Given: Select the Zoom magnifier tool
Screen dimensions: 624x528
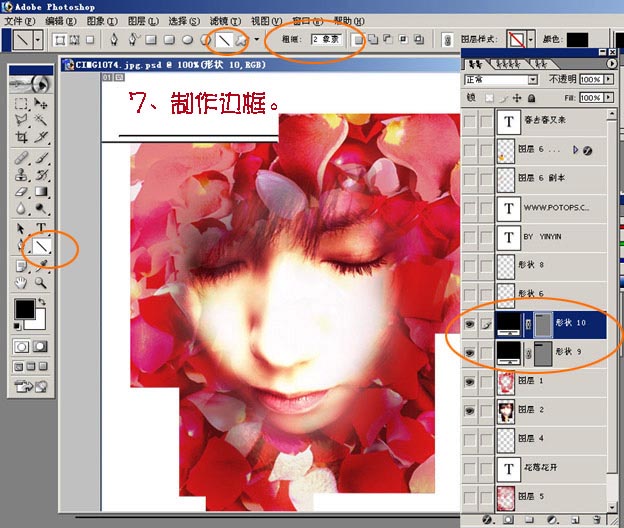Looking at the screenshot, I should point(40,283).
